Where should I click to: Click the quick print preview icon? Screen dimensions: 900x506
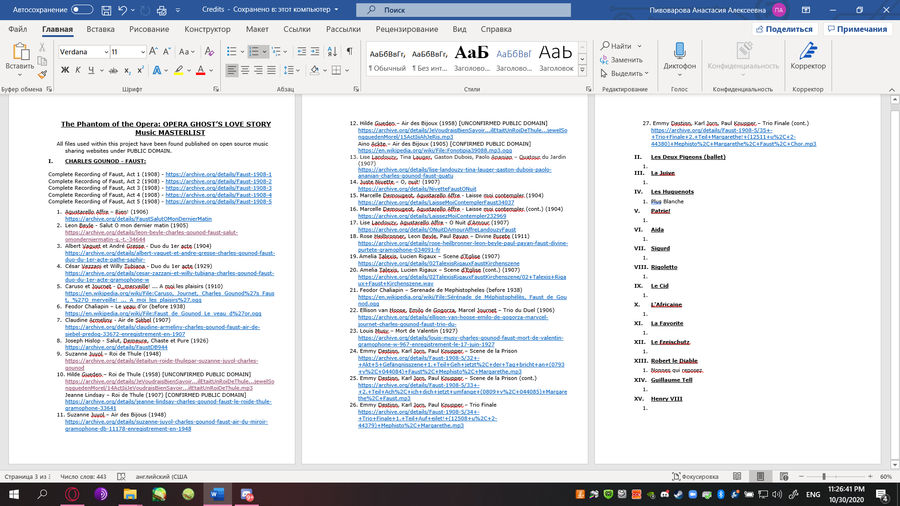(x=162, y=10)
